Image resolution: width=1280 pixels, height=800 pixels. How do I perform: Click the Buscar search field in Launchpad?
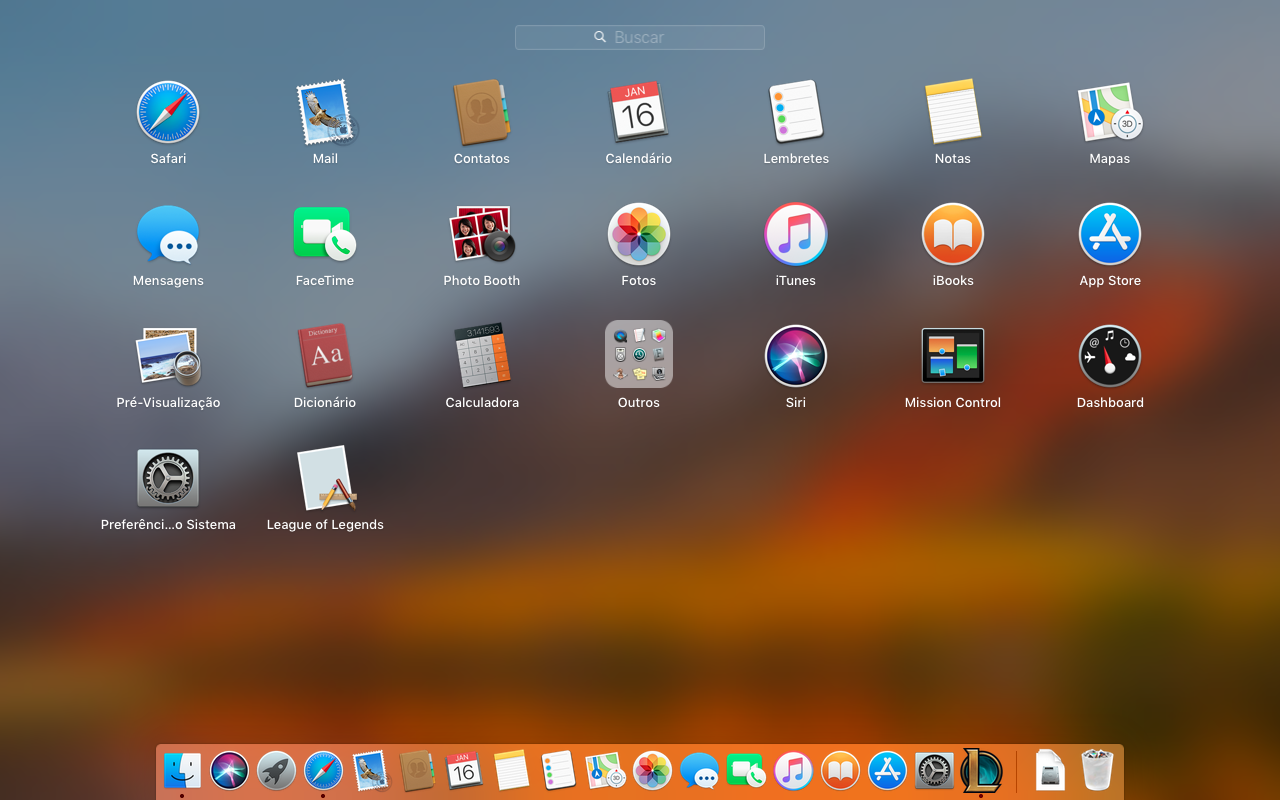point(640,37)
